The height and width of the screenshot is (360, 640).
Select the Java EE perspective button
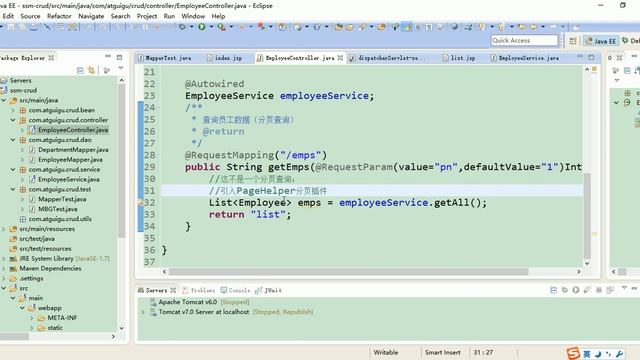coord(600,41)
